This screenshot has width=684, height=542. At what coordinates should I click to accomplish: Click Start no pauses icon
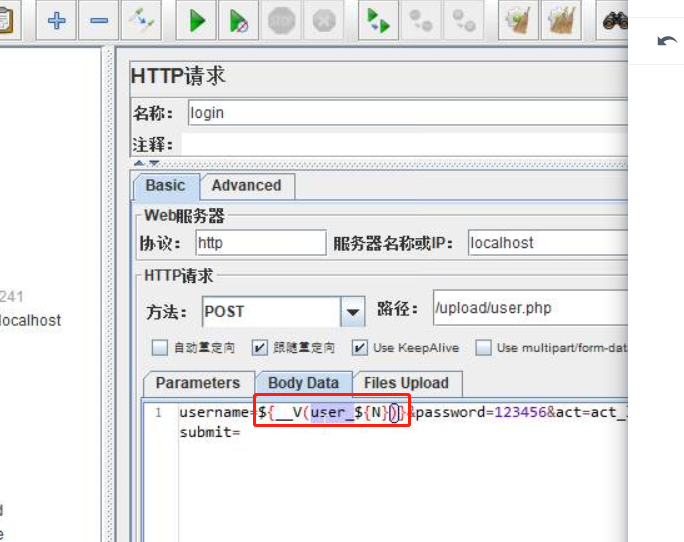[x=239, y=20]
